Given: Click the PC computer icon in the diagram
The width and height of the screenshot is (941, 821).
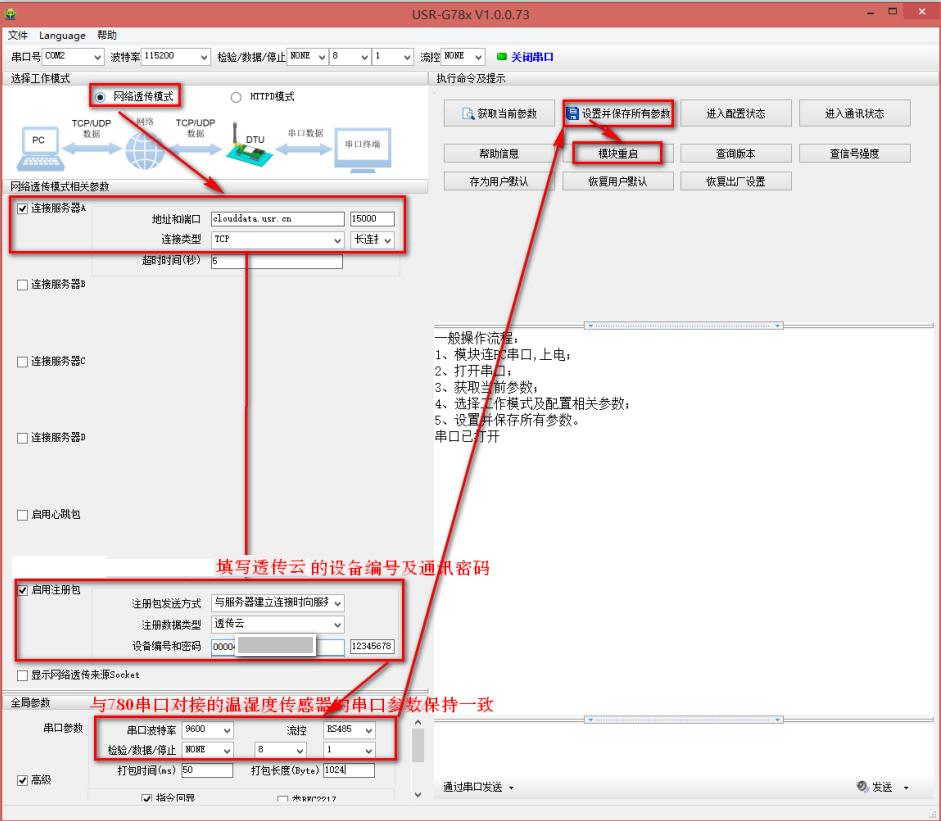Looking at the screenshot, I should pyautogui.click(x=38, y=147).
